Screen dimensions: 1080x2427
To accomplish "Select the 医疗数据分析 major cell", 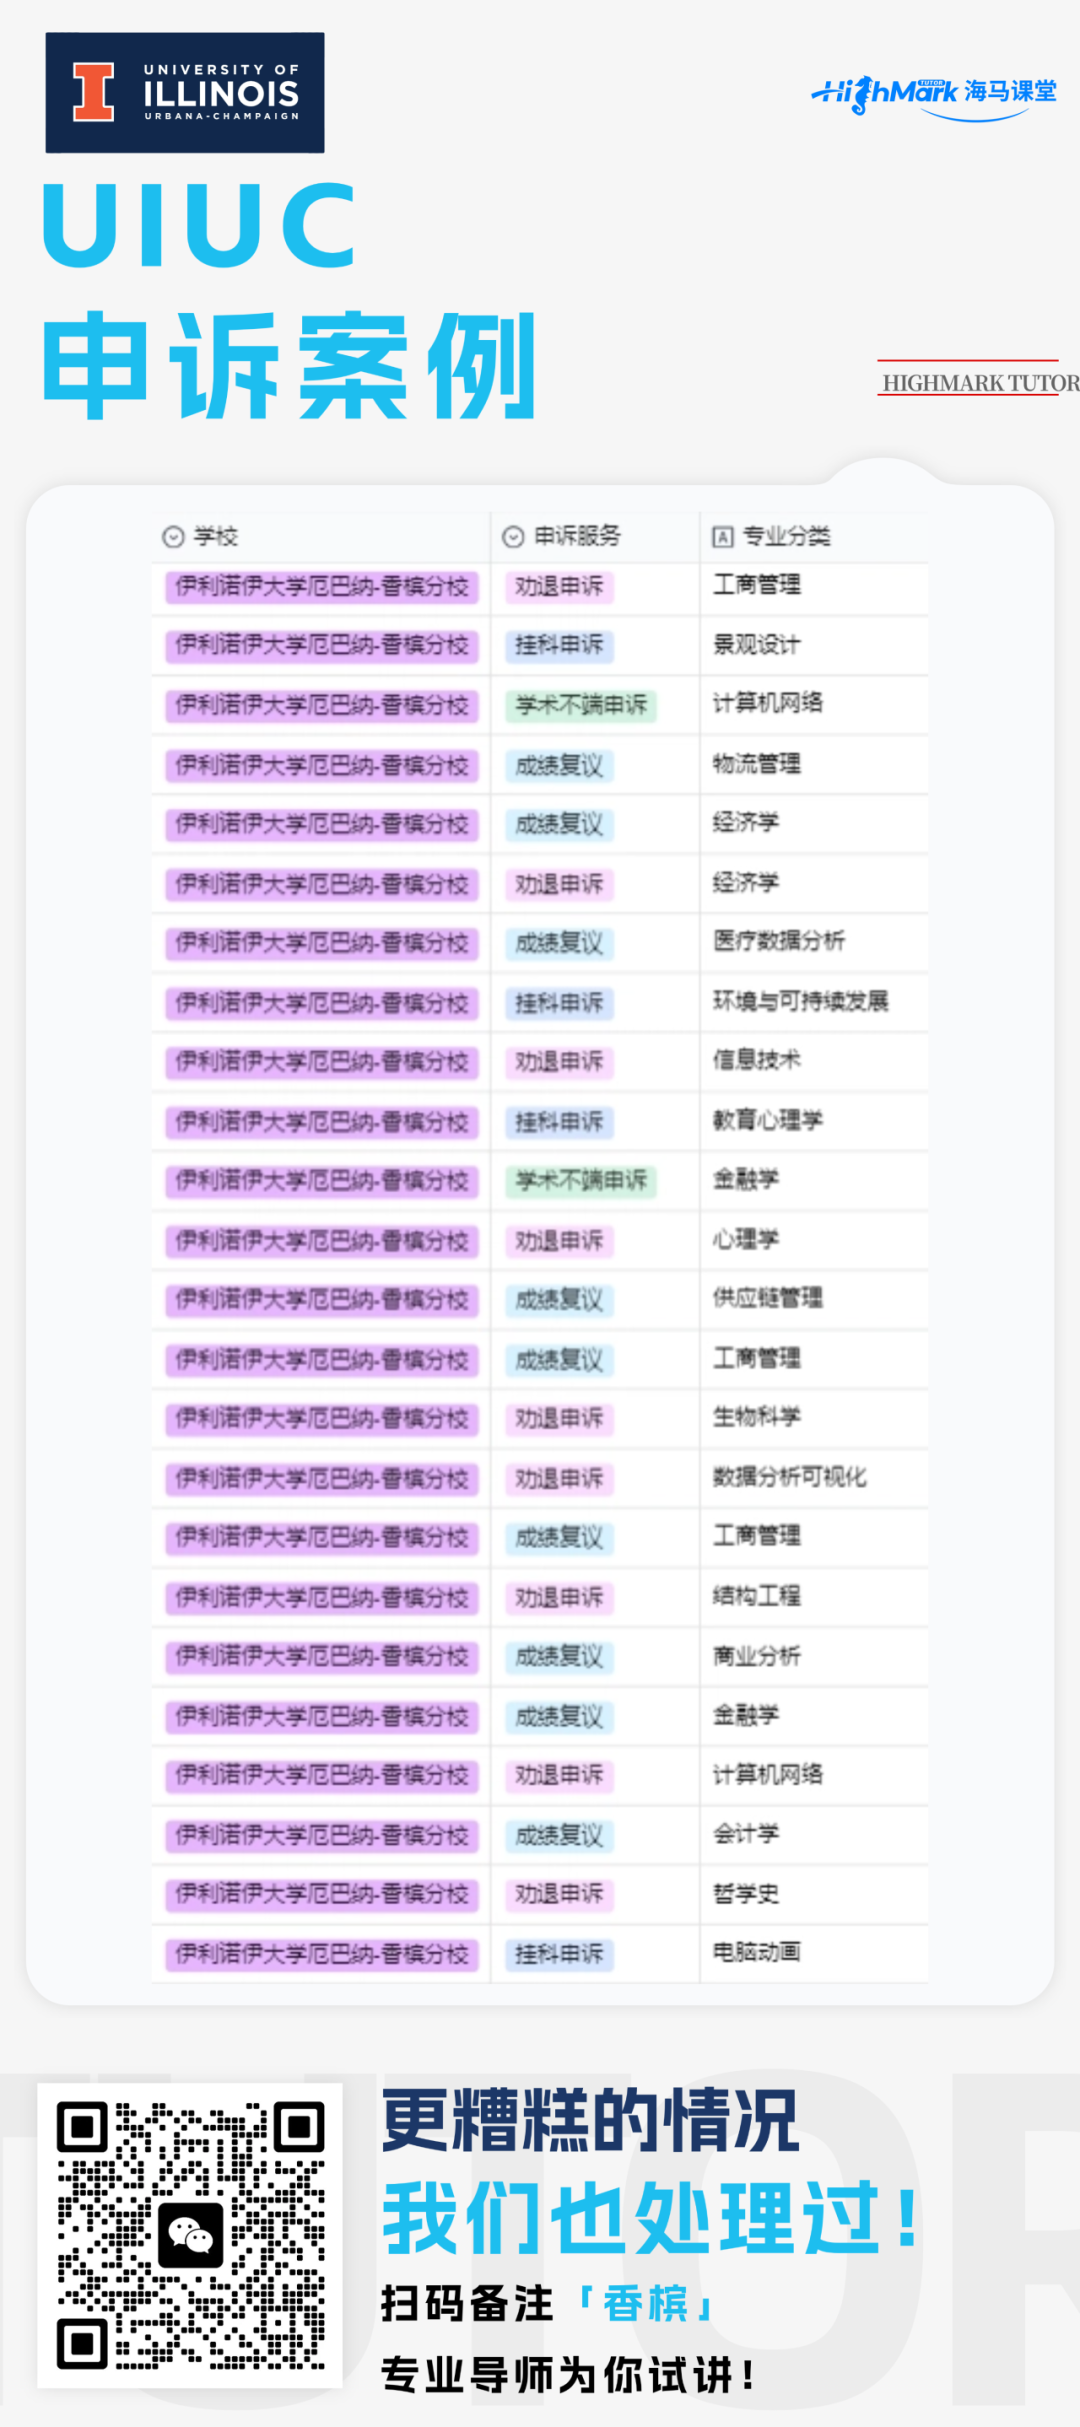I will (x=779, y=941).
